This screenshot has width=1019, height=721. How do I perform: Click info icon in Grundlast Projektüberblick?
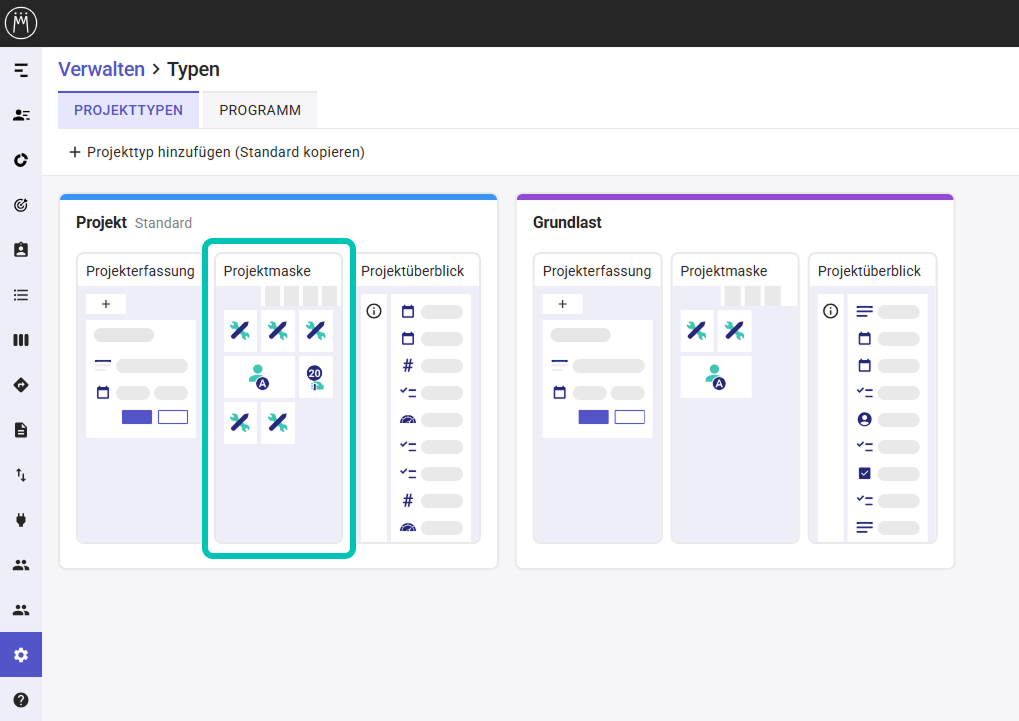pos(831,311)
